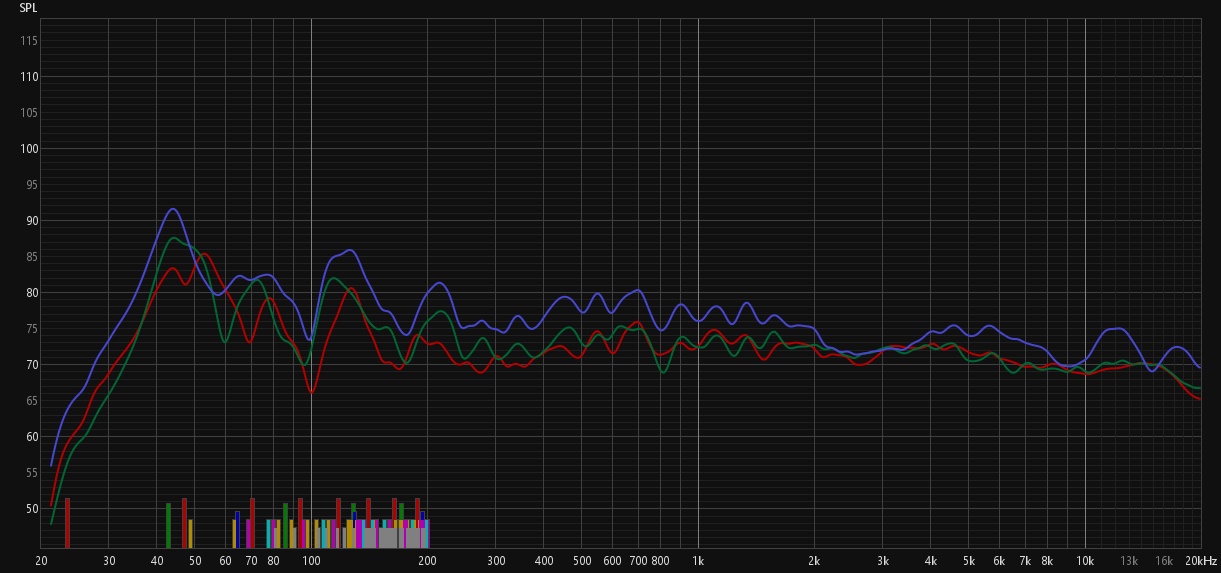Image resolution: width=1221 pixels, height=573 pixels.
Task: Select the green curve's peak near 44 Hz
Action: point(174,238)
